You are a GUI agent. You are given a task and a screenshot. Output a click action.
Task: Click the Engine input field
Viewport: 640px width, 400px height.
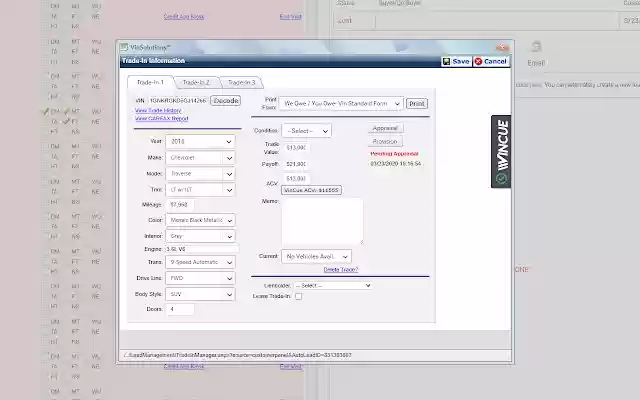coord(202,249)
